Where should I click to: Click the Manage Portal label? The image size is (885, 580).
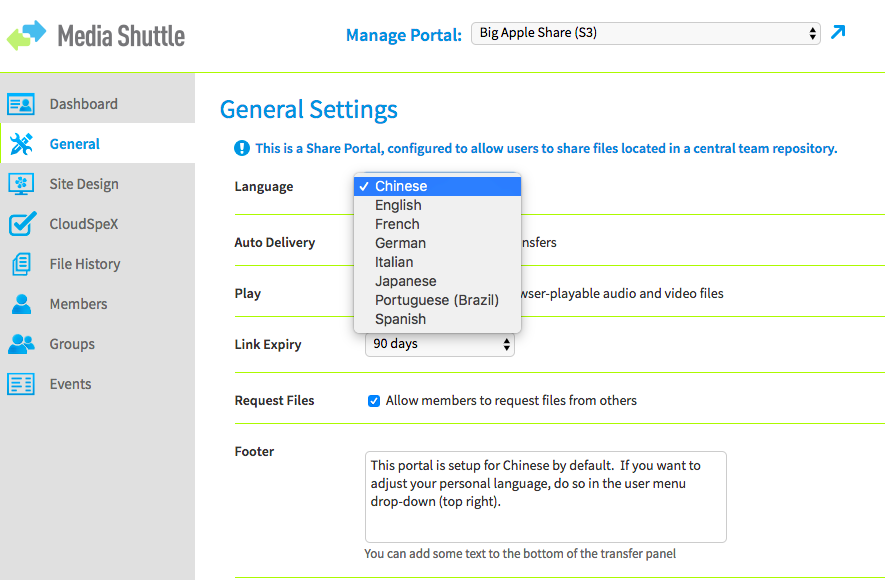(404, 35)
